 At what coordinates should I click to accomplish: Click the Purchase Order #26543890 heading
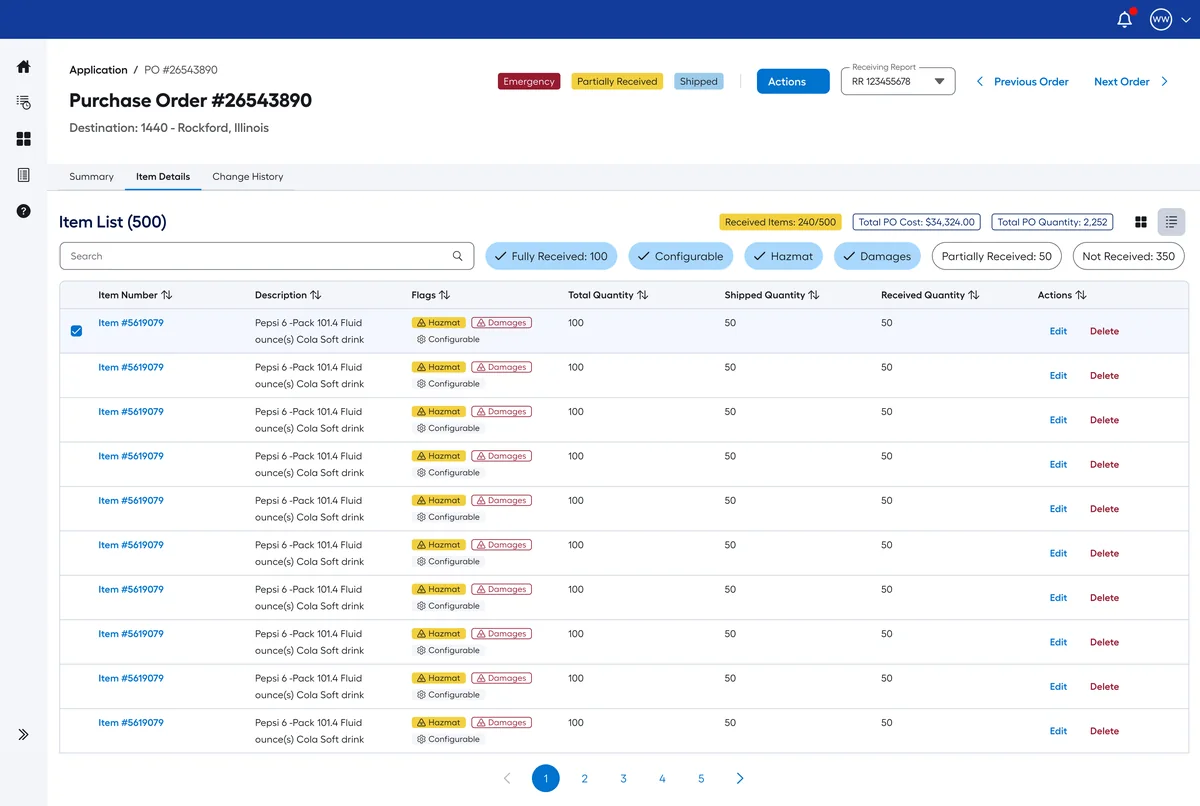(x=190, y=100)
